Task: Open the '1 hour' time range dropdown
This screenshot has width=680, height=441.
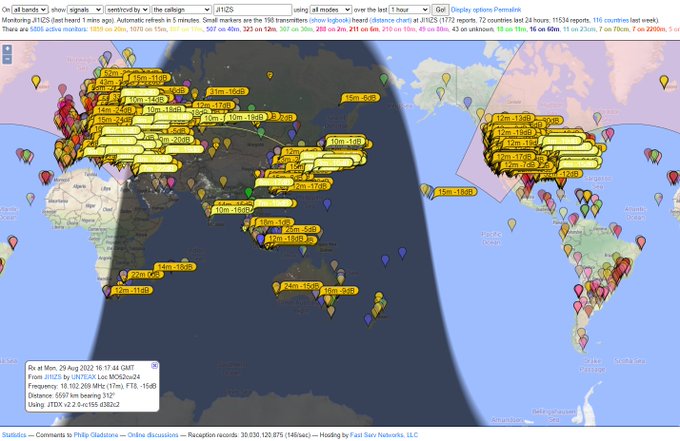Action: (x=409, y=10)
